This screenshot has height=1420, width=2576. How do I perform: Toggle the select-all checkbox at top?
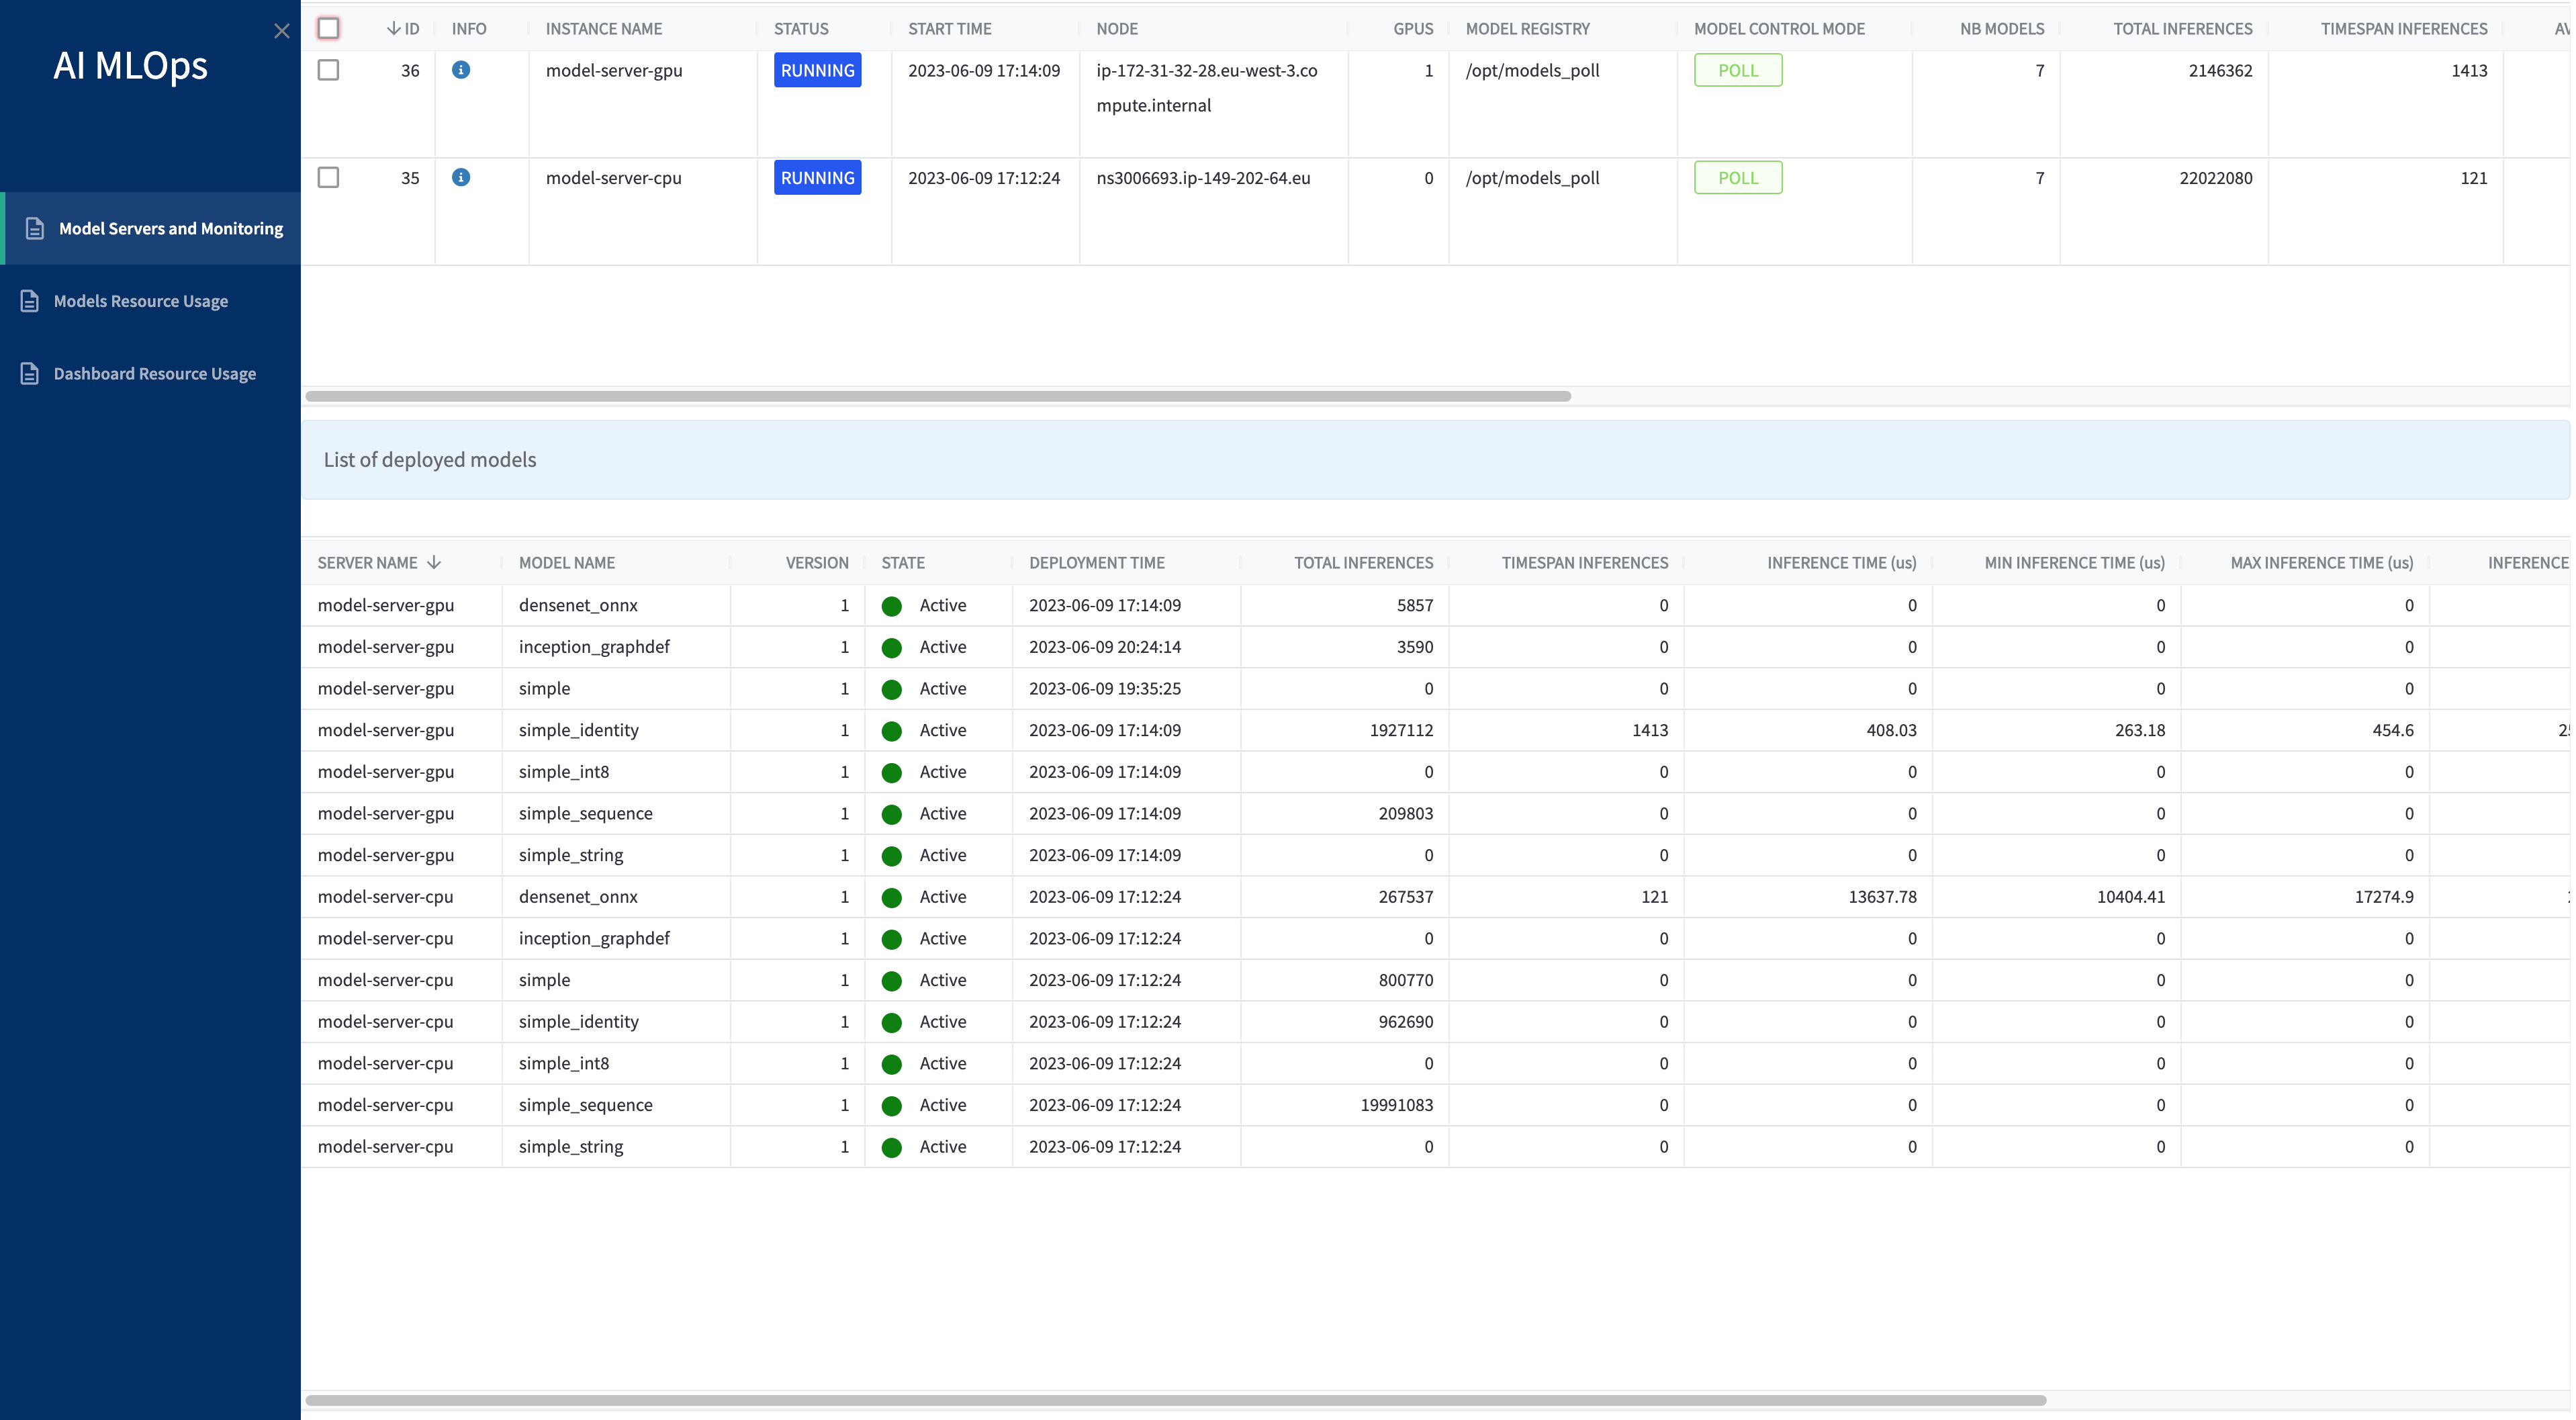click(328, 26)
